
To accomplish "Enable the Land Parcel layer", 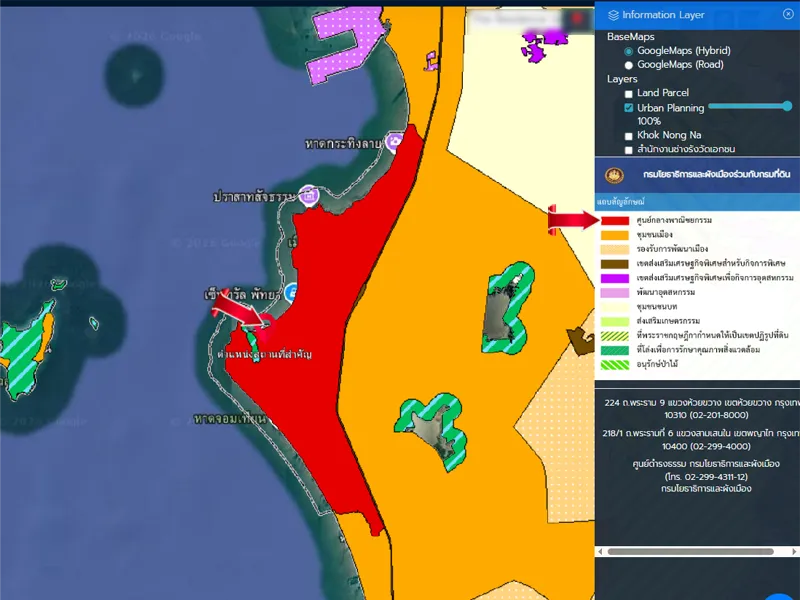I will click(628, 93).
